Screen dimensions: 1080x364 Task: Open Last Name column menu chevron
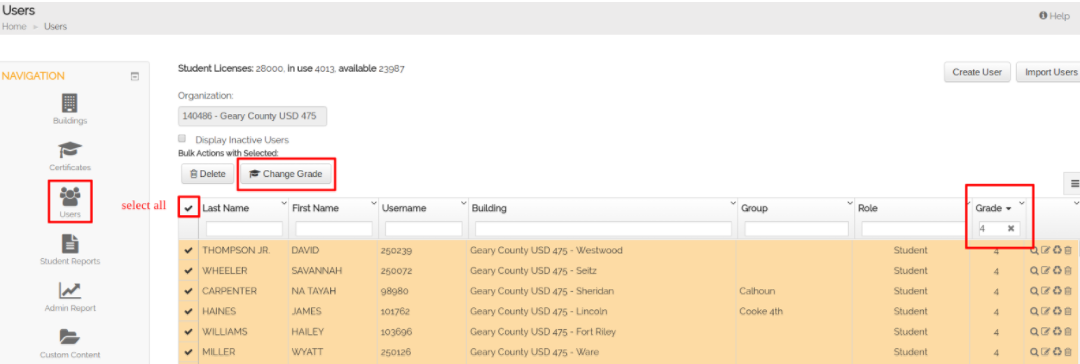(284, 203)
